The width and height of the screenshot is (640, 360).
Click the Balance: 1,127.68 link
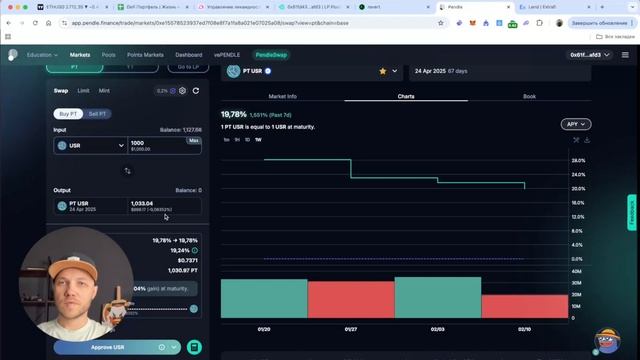180,130
